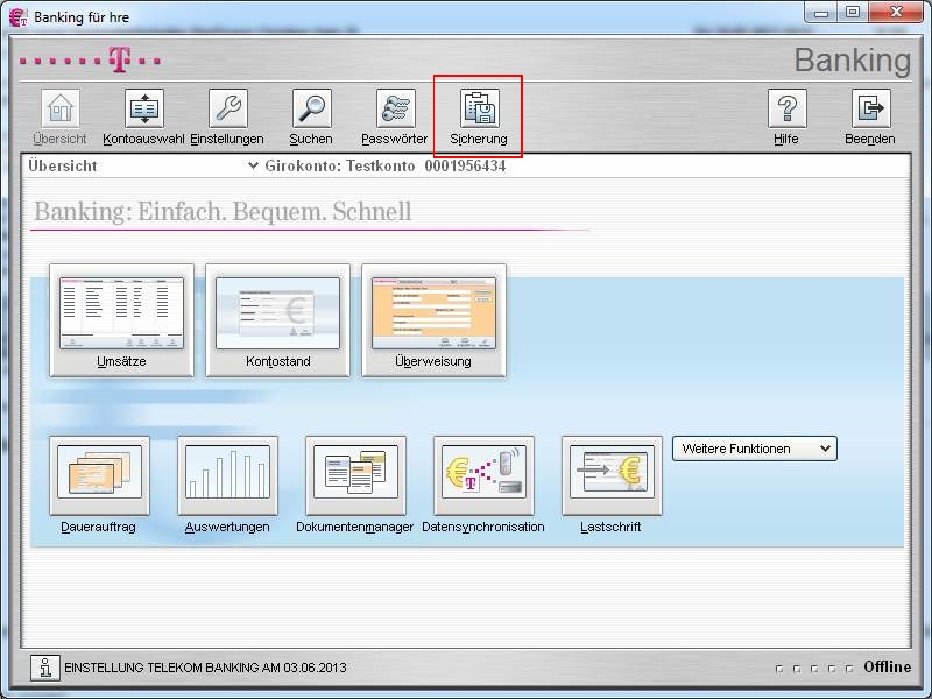Start Datensynchronisation tile
Image resolution: width=932 pixels, height=699 pixels.
click(483, 474)
